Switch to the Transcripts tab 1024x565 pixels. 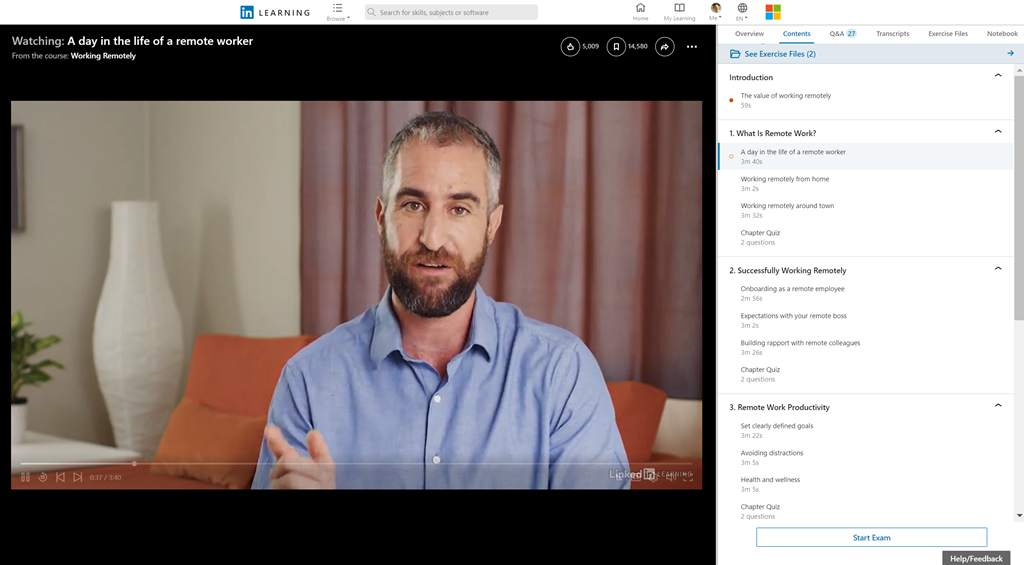click(x=892, y=34)
